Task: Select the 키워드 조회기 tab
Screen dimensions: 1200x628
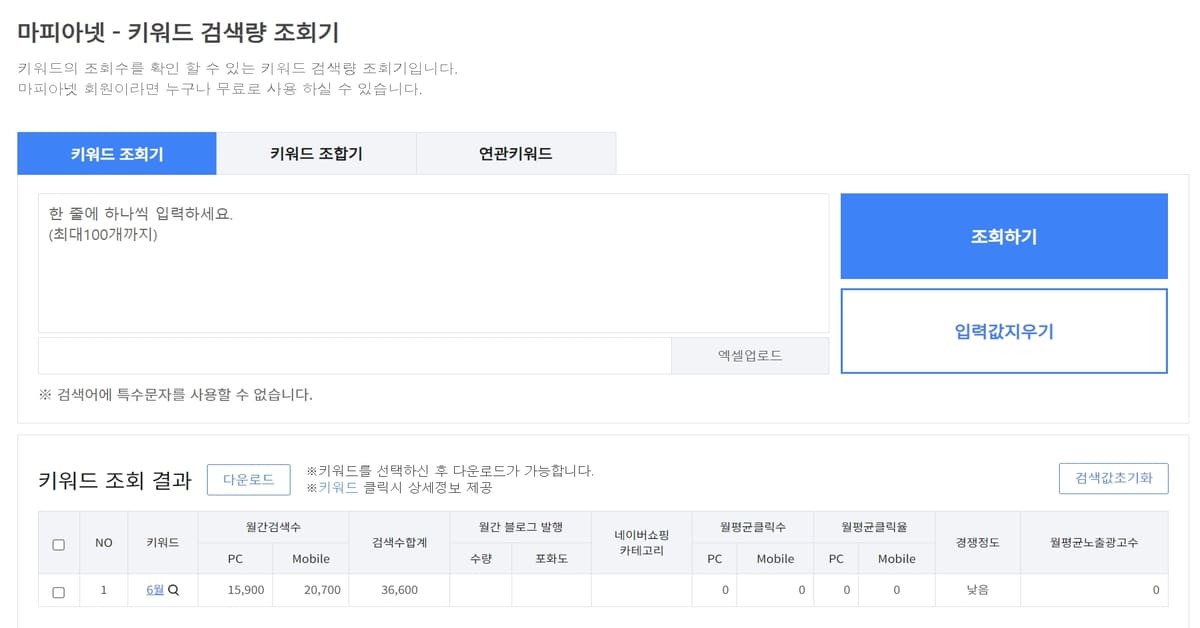Action: (x=116, y=153)
